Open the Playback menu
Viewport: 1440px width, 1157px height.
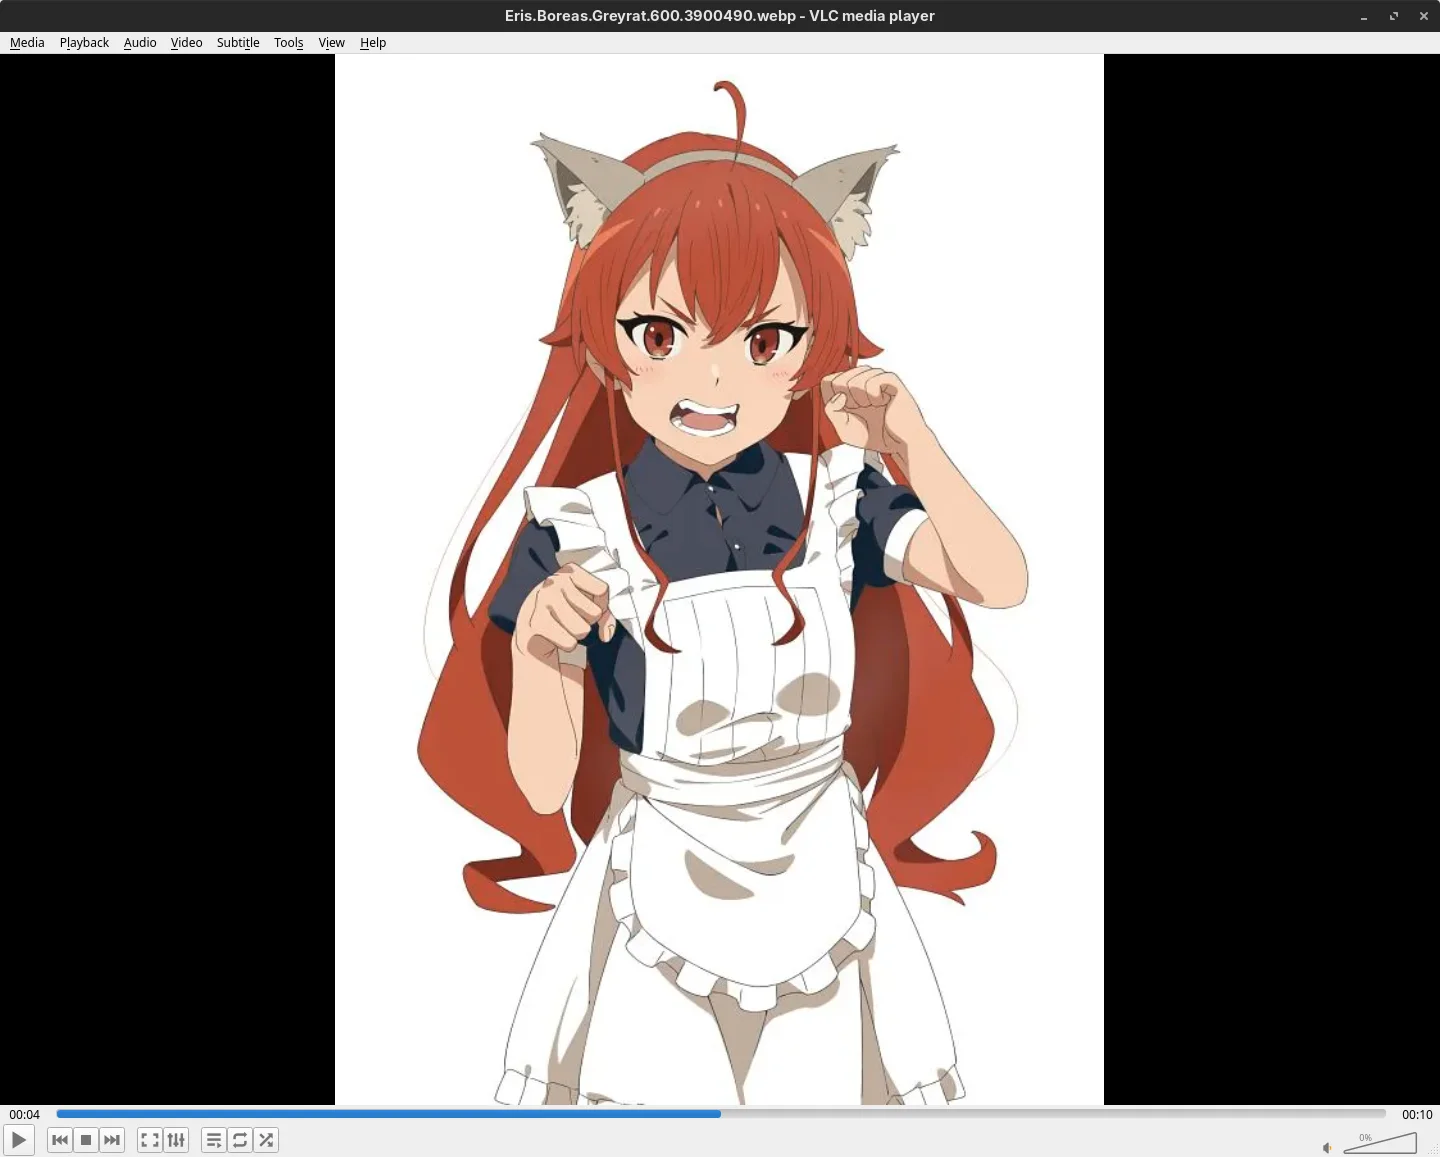click(84, 43)
